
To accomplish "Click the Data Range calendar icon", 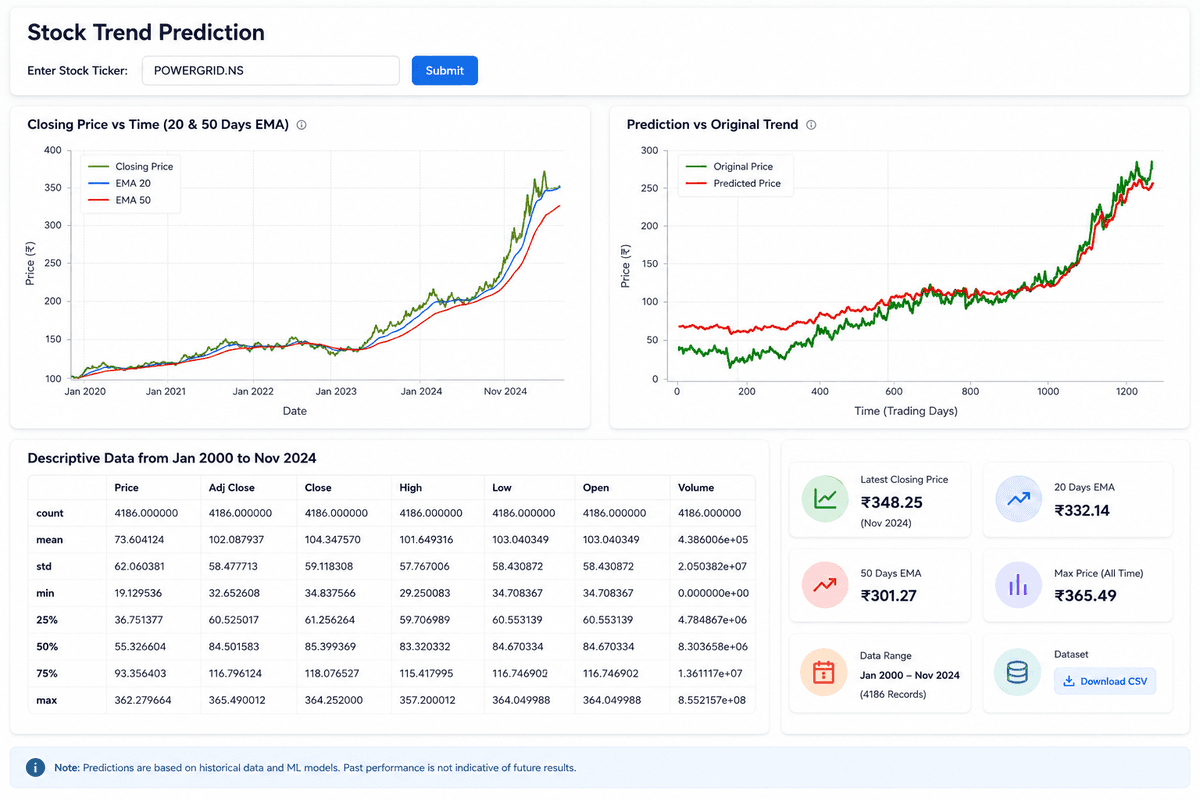I will coord(826,672).
